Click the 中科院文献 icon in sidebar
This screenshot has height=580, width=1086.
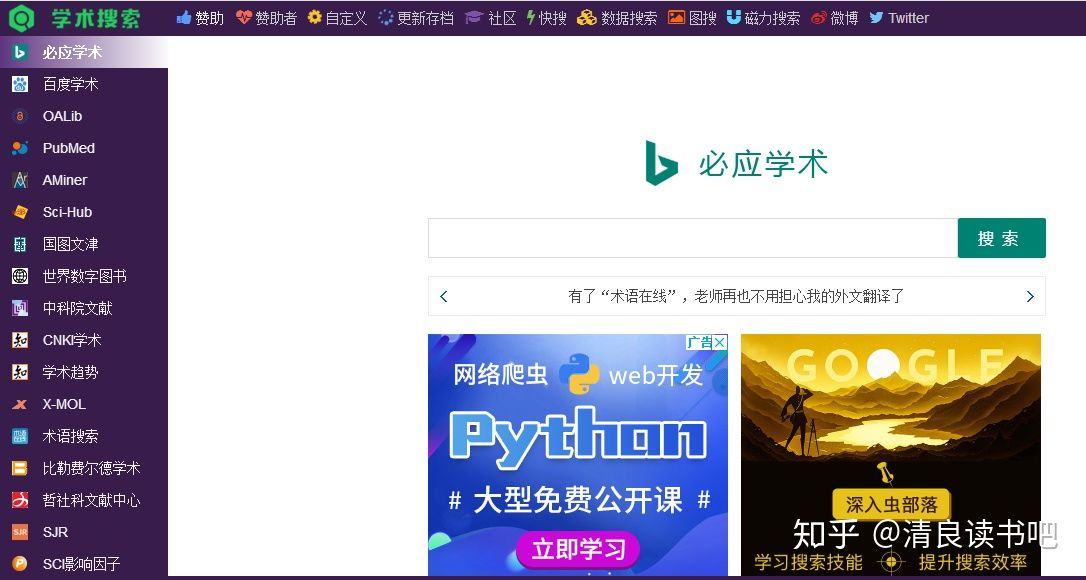pos(20,308)
